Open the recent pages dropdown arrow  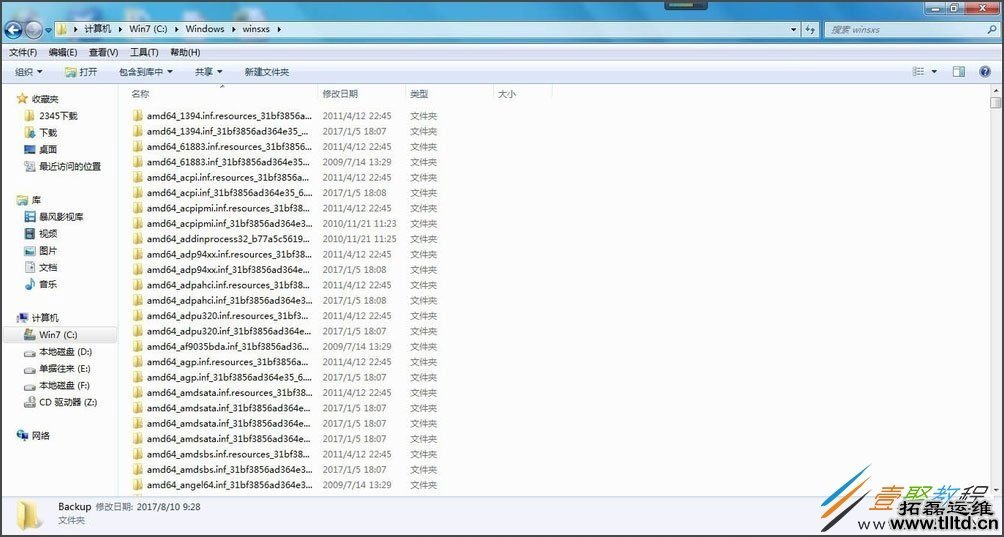(48, 30)
